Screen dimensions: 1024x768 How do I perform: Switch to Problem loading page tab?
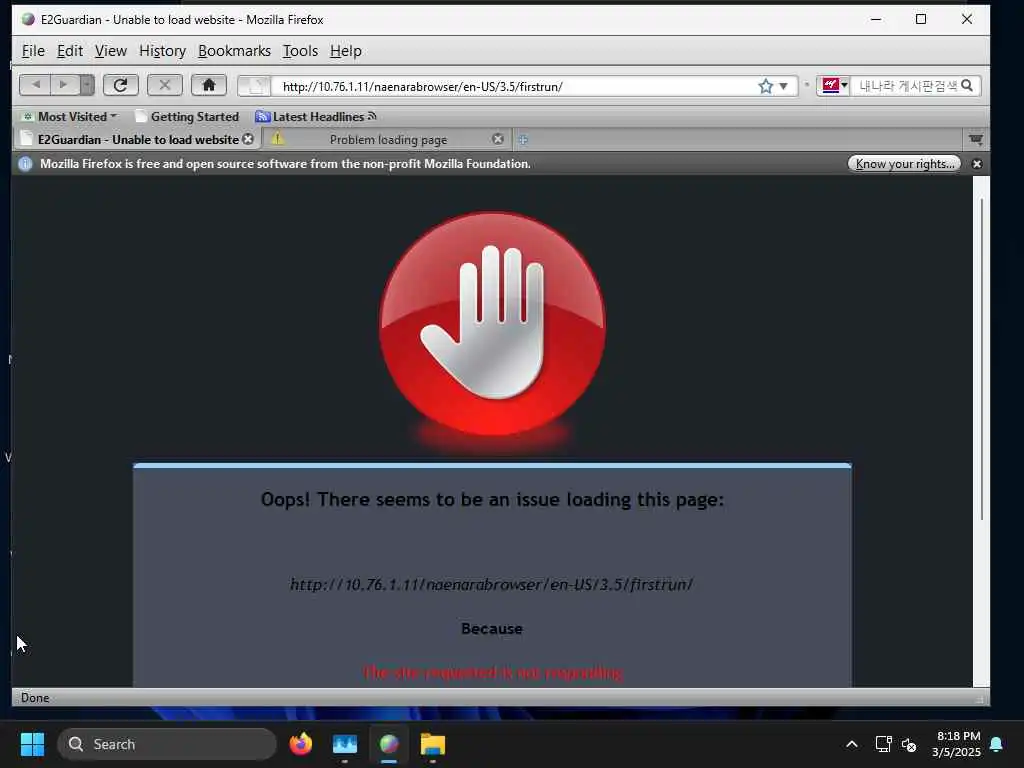coord(388,139)
